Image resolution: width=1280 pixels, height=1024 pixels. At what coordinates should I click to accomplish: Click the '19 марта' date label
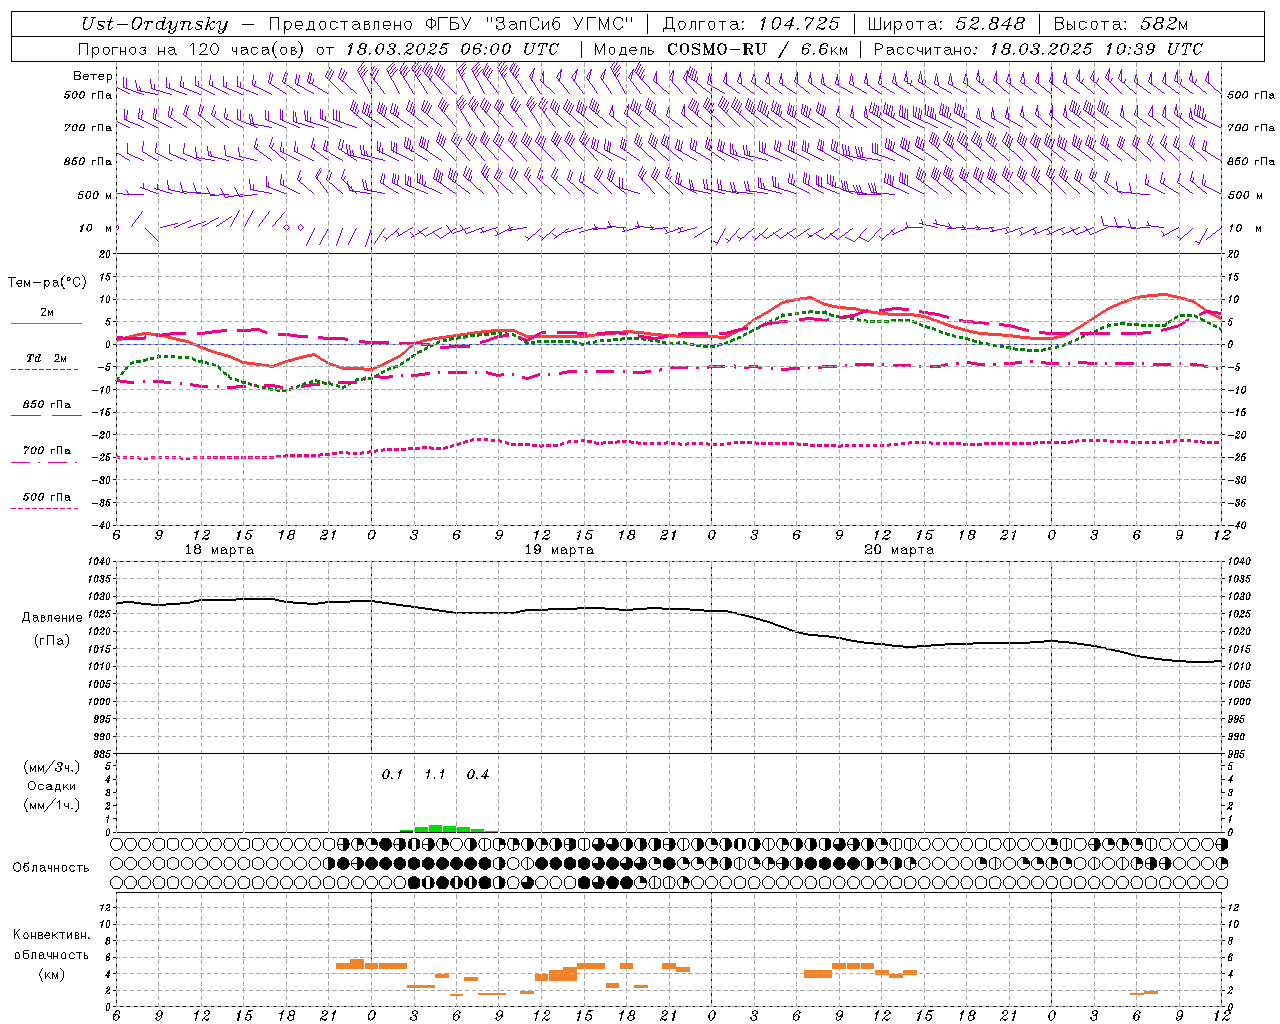(559, 550)
